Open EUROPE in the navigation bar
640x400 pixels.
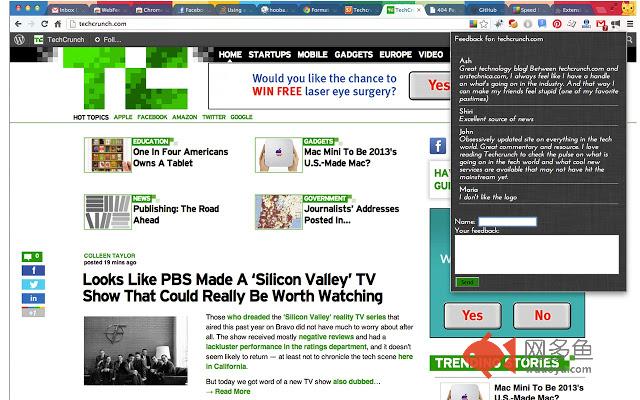coord(396,55)
